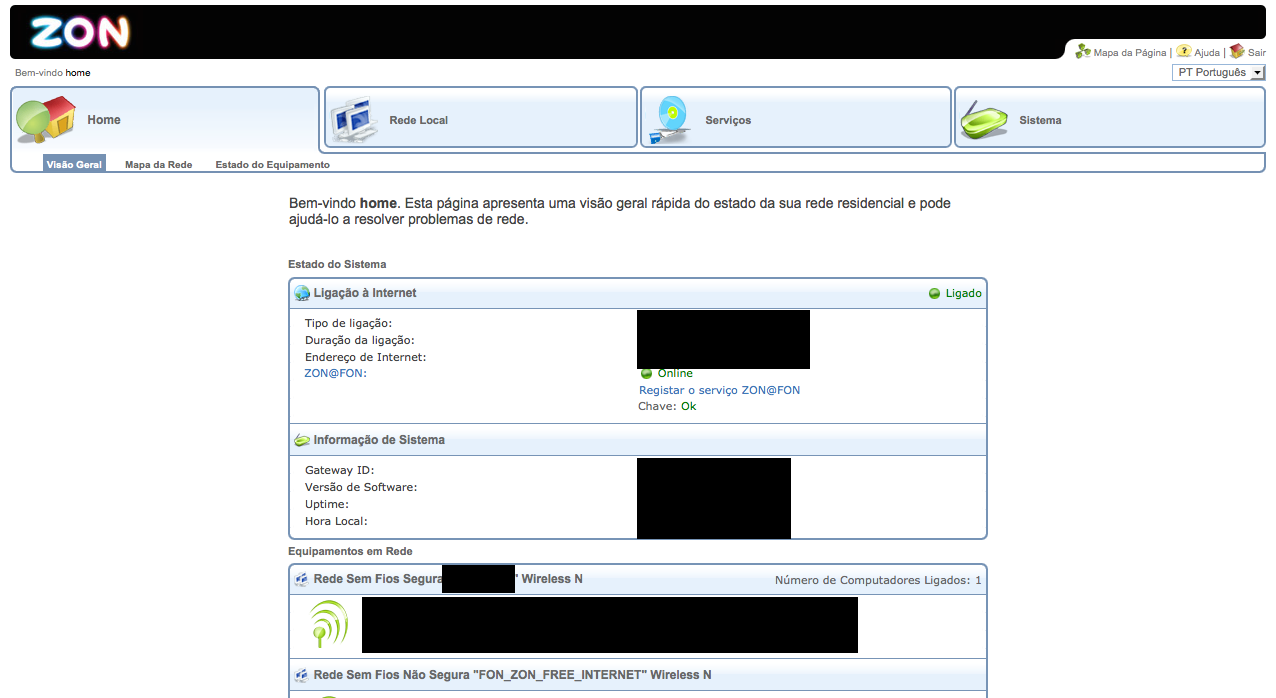Click the Ajuda question mark icon
This screenshot has height=698, width=1276.
(x=1183, y=51)
